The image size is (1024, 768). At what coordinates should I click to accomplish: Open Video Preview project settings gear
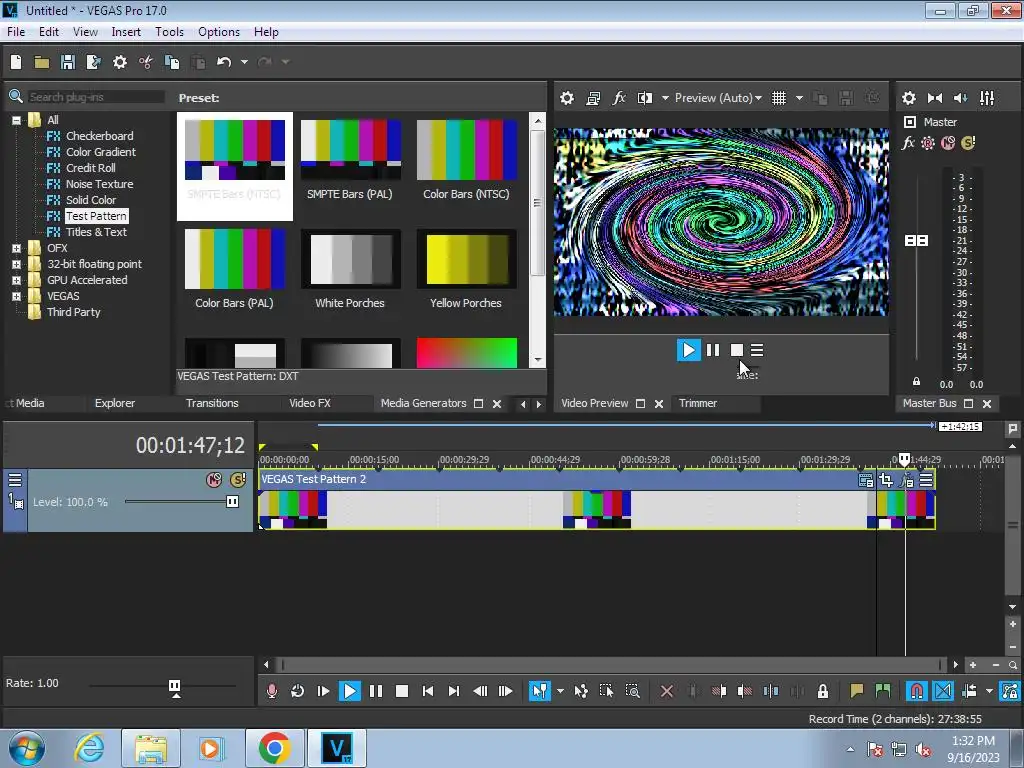coord(567,98)
